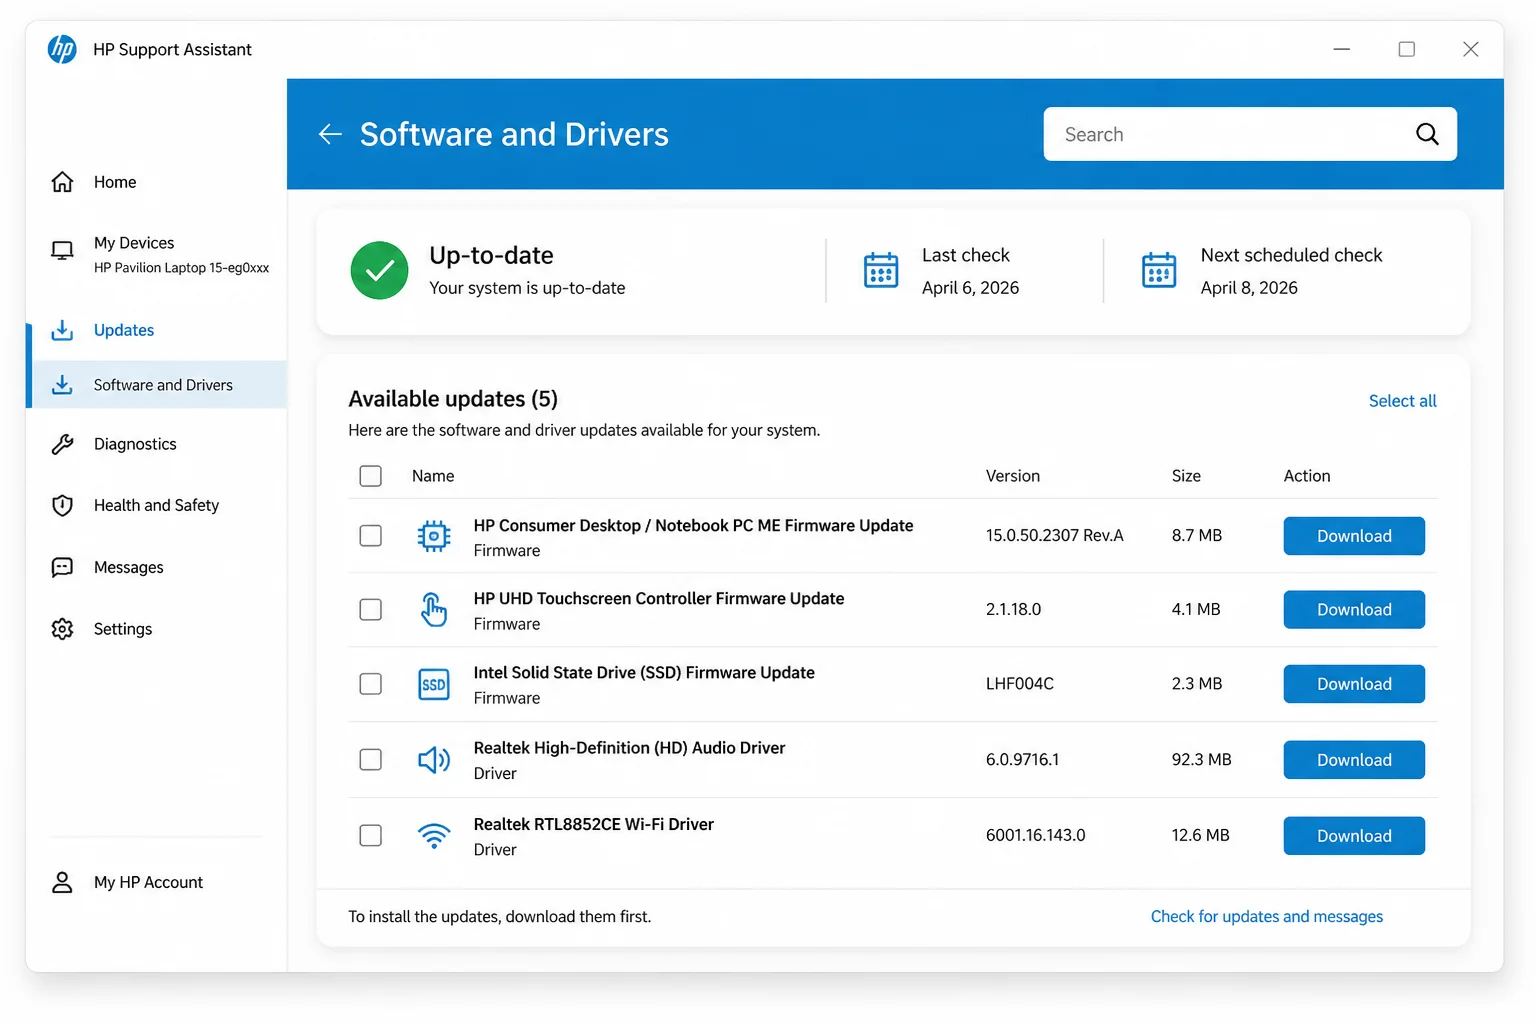The image size is (1536, 1024).
Task: Download the ME Firmware Update
Action: [1354, 536]
